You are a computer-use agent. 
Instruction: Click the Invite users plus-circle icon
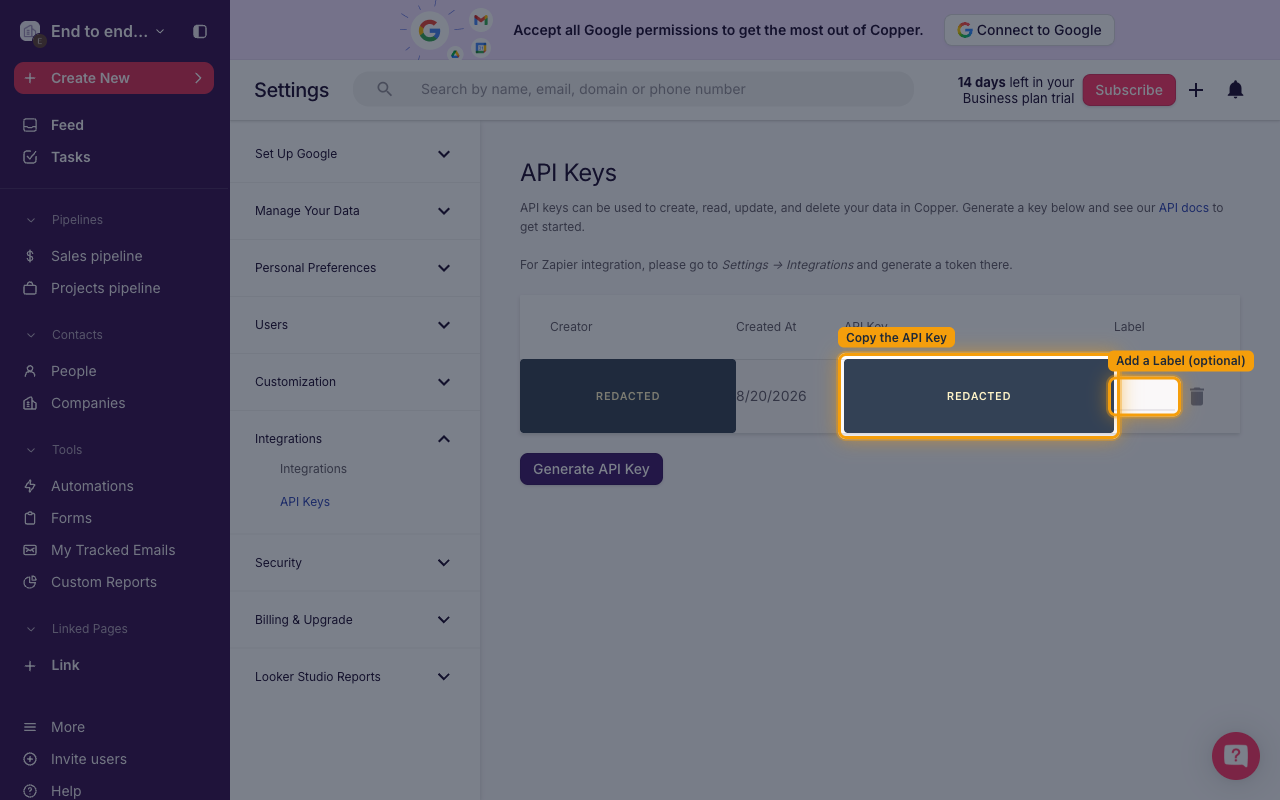point(30,759)
